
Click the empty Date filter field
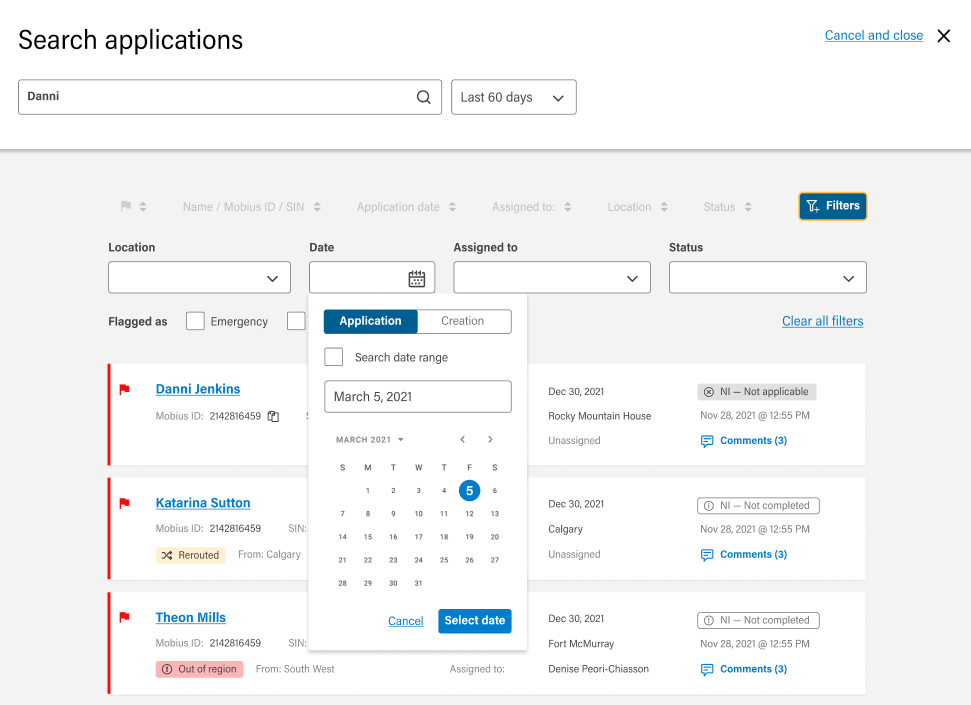[372, 278]
